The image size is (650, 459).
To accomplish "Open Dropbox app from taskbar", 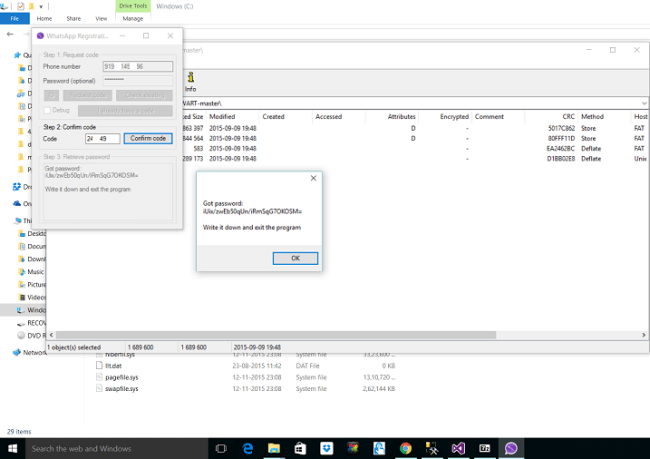I will 327,449.
